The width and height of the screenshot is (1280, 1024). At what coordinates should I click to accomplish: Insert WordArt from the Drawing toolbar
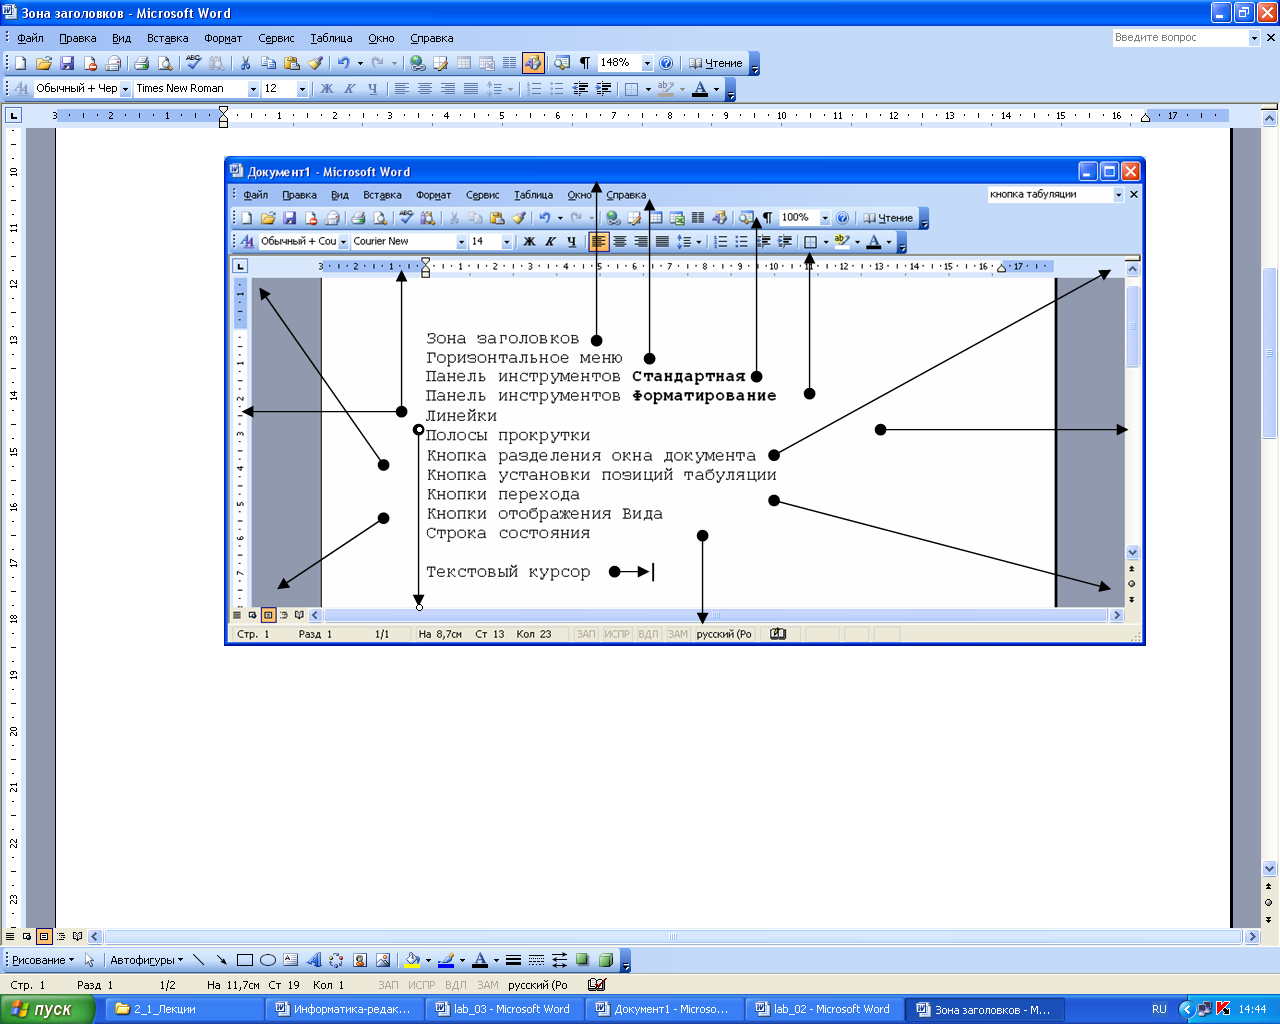click(x=313, y=960)
